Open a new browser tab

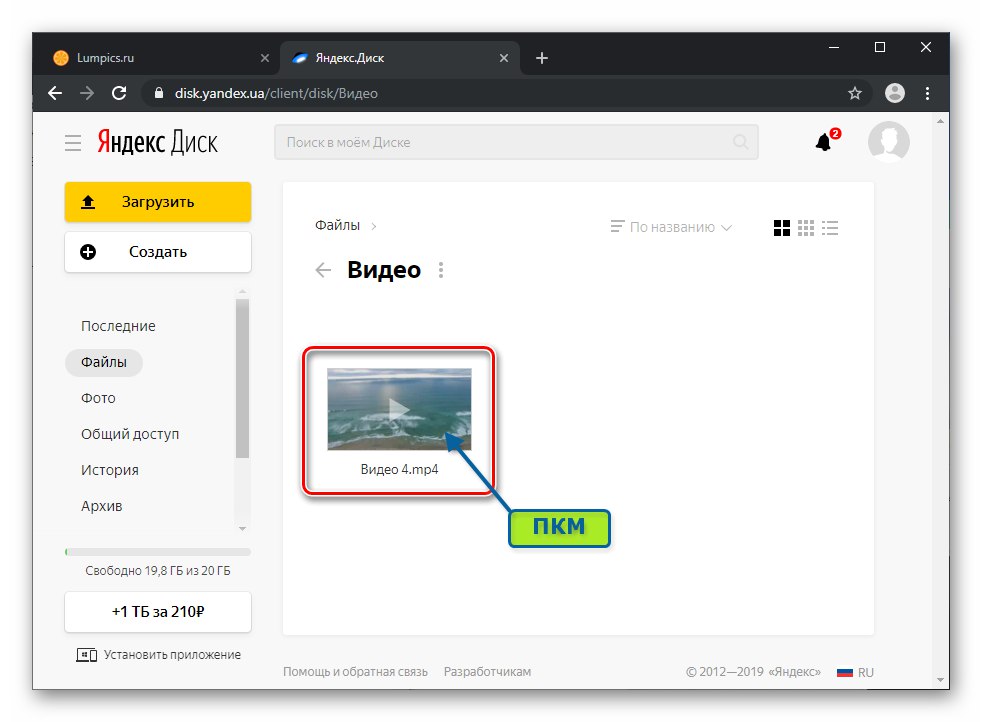point(542,58)
